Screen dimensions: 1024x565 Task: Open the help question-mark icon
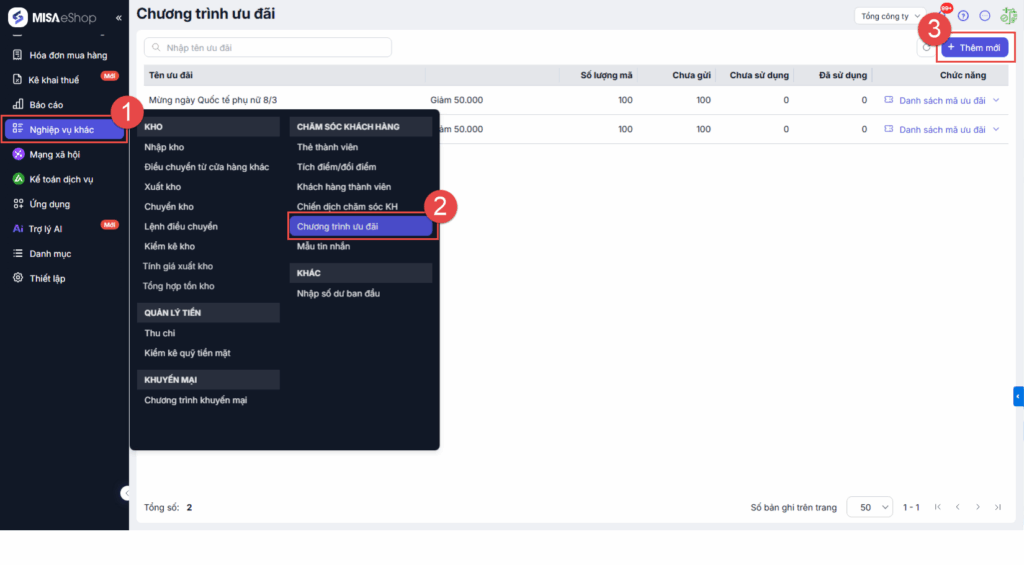click(x=963, y=16)
